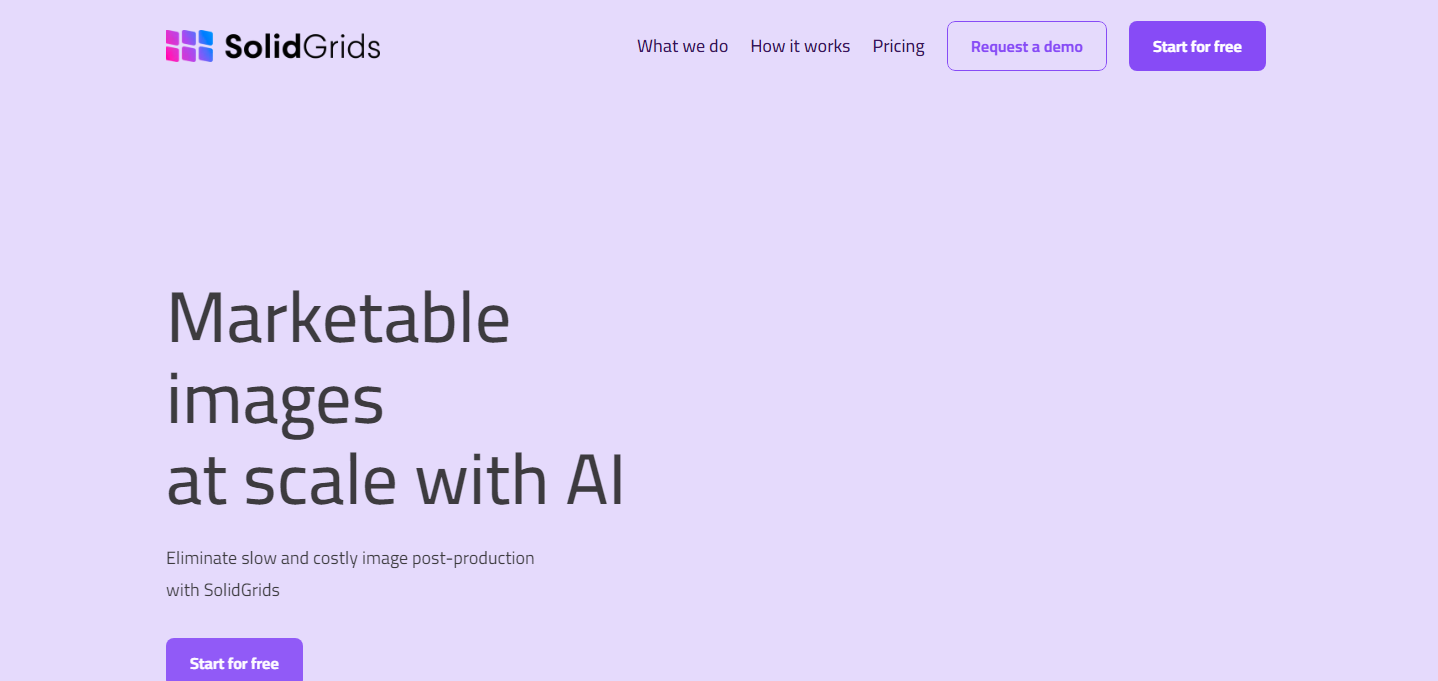Click Start for free in the header
The image size is (1438, 681).
coord(1197,46)
